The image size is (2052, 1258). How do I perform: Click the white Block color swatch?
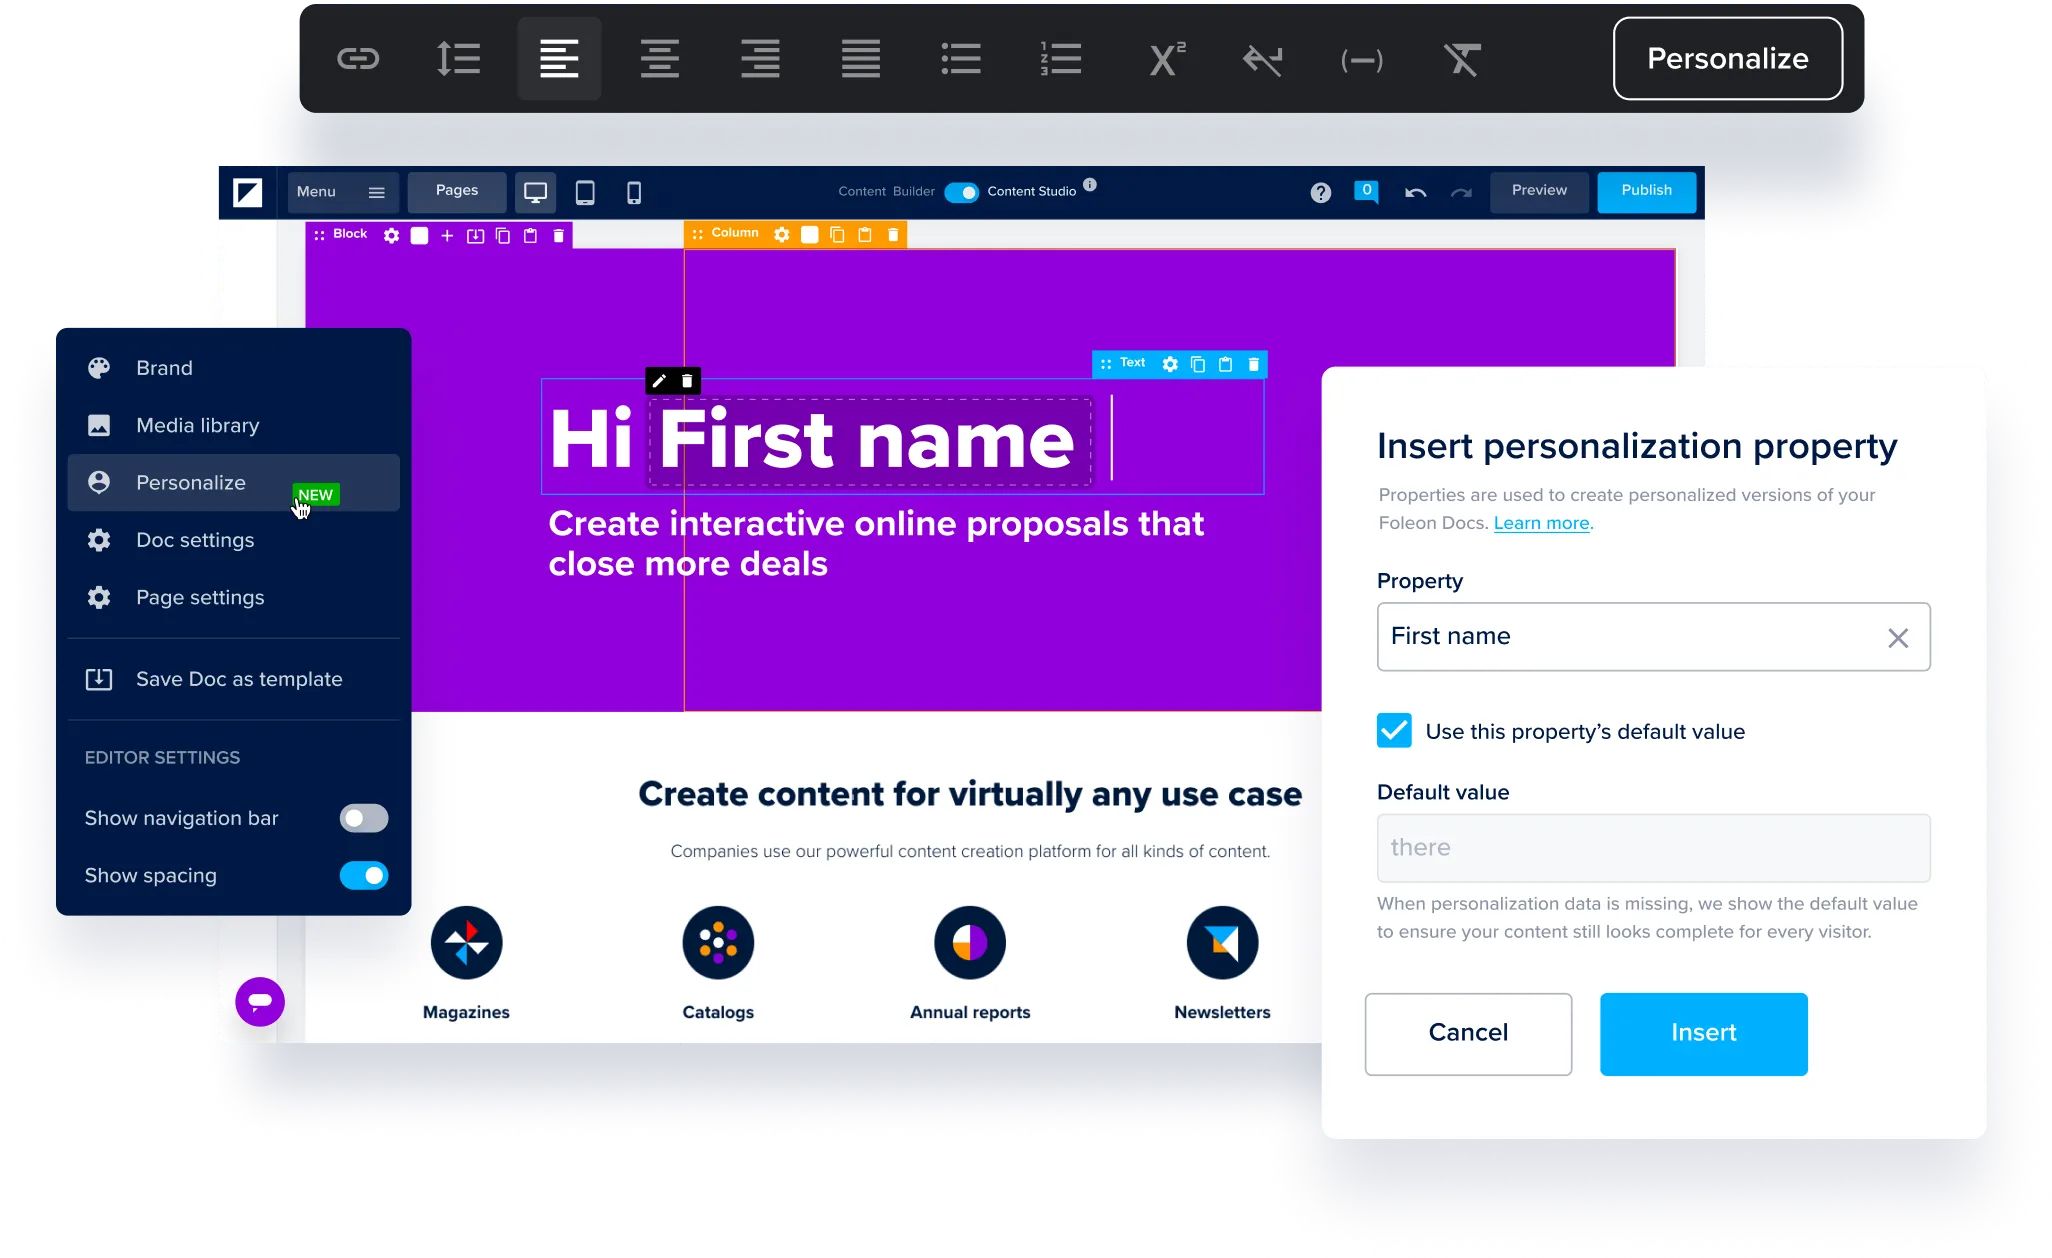[420, 236]
